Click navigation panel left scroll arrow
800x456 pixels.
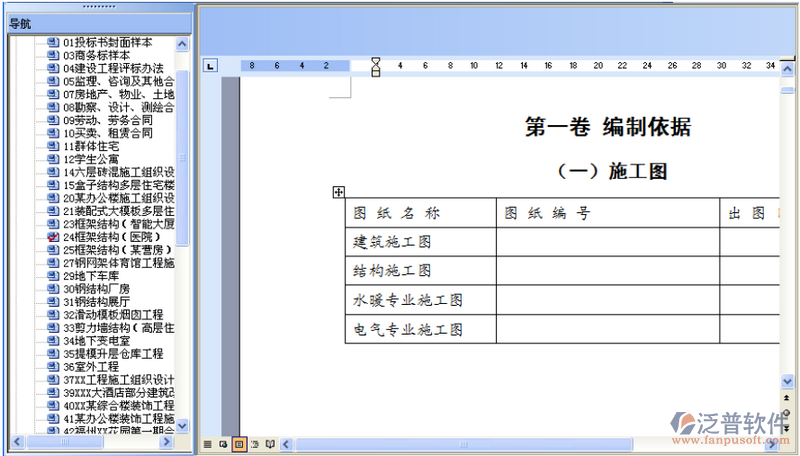(x=17, y=441)
